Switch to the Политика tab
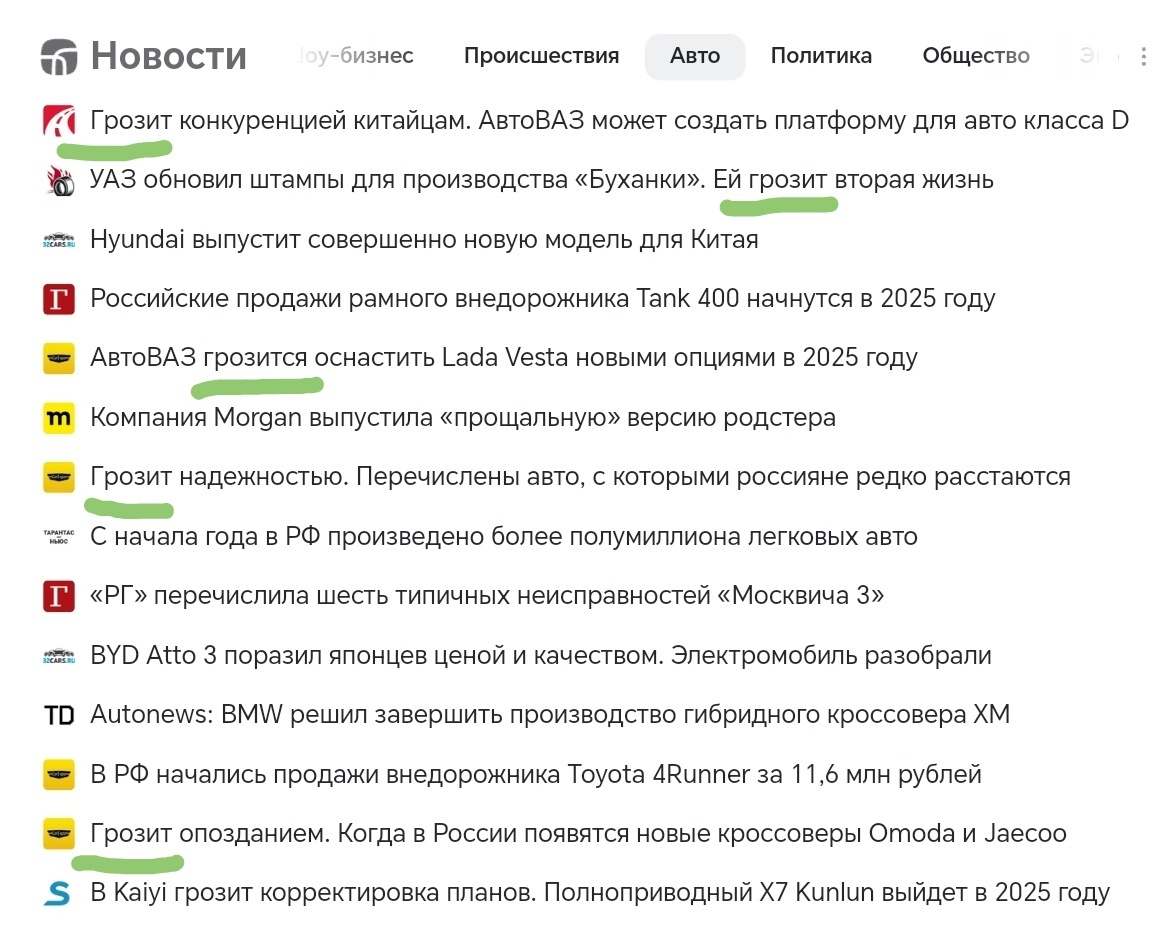This screenshot has width=1167, height=927. pos(821,56)
